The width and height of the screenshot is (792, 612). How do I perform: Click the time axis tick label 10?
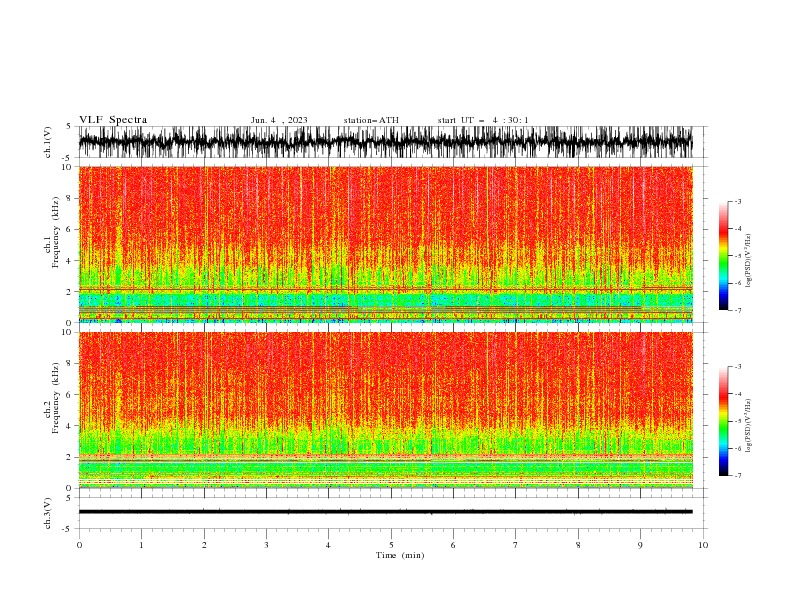[x=703, y=545]
